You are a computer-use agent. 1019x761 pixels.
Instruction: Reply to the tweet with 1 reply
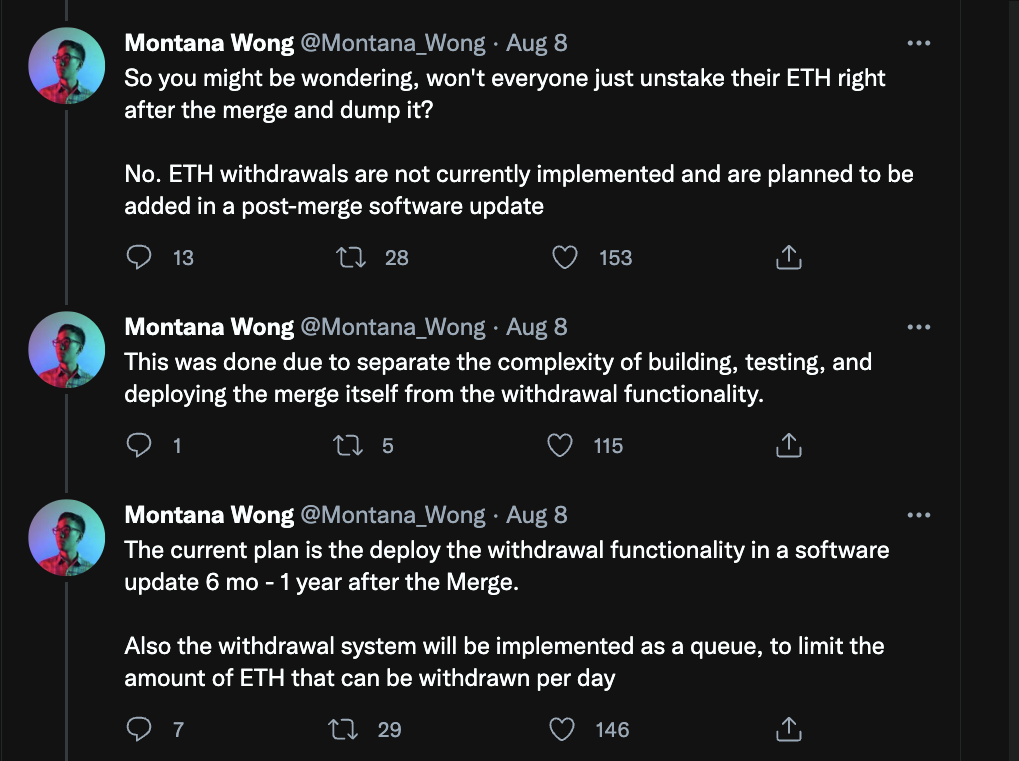pos(139,446)
